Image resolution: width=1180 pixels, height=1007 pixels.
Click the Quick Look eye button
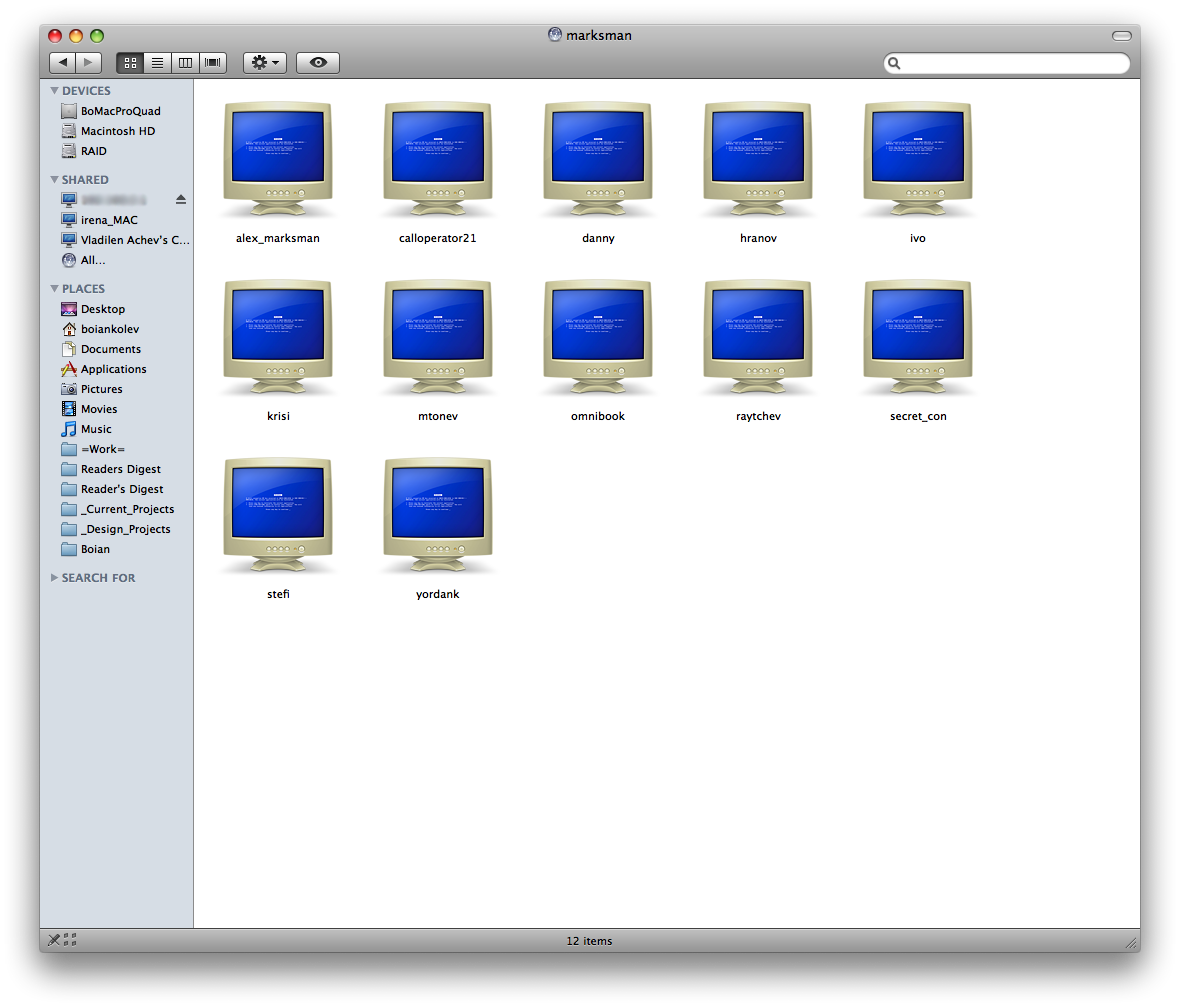tap(318, 63)
